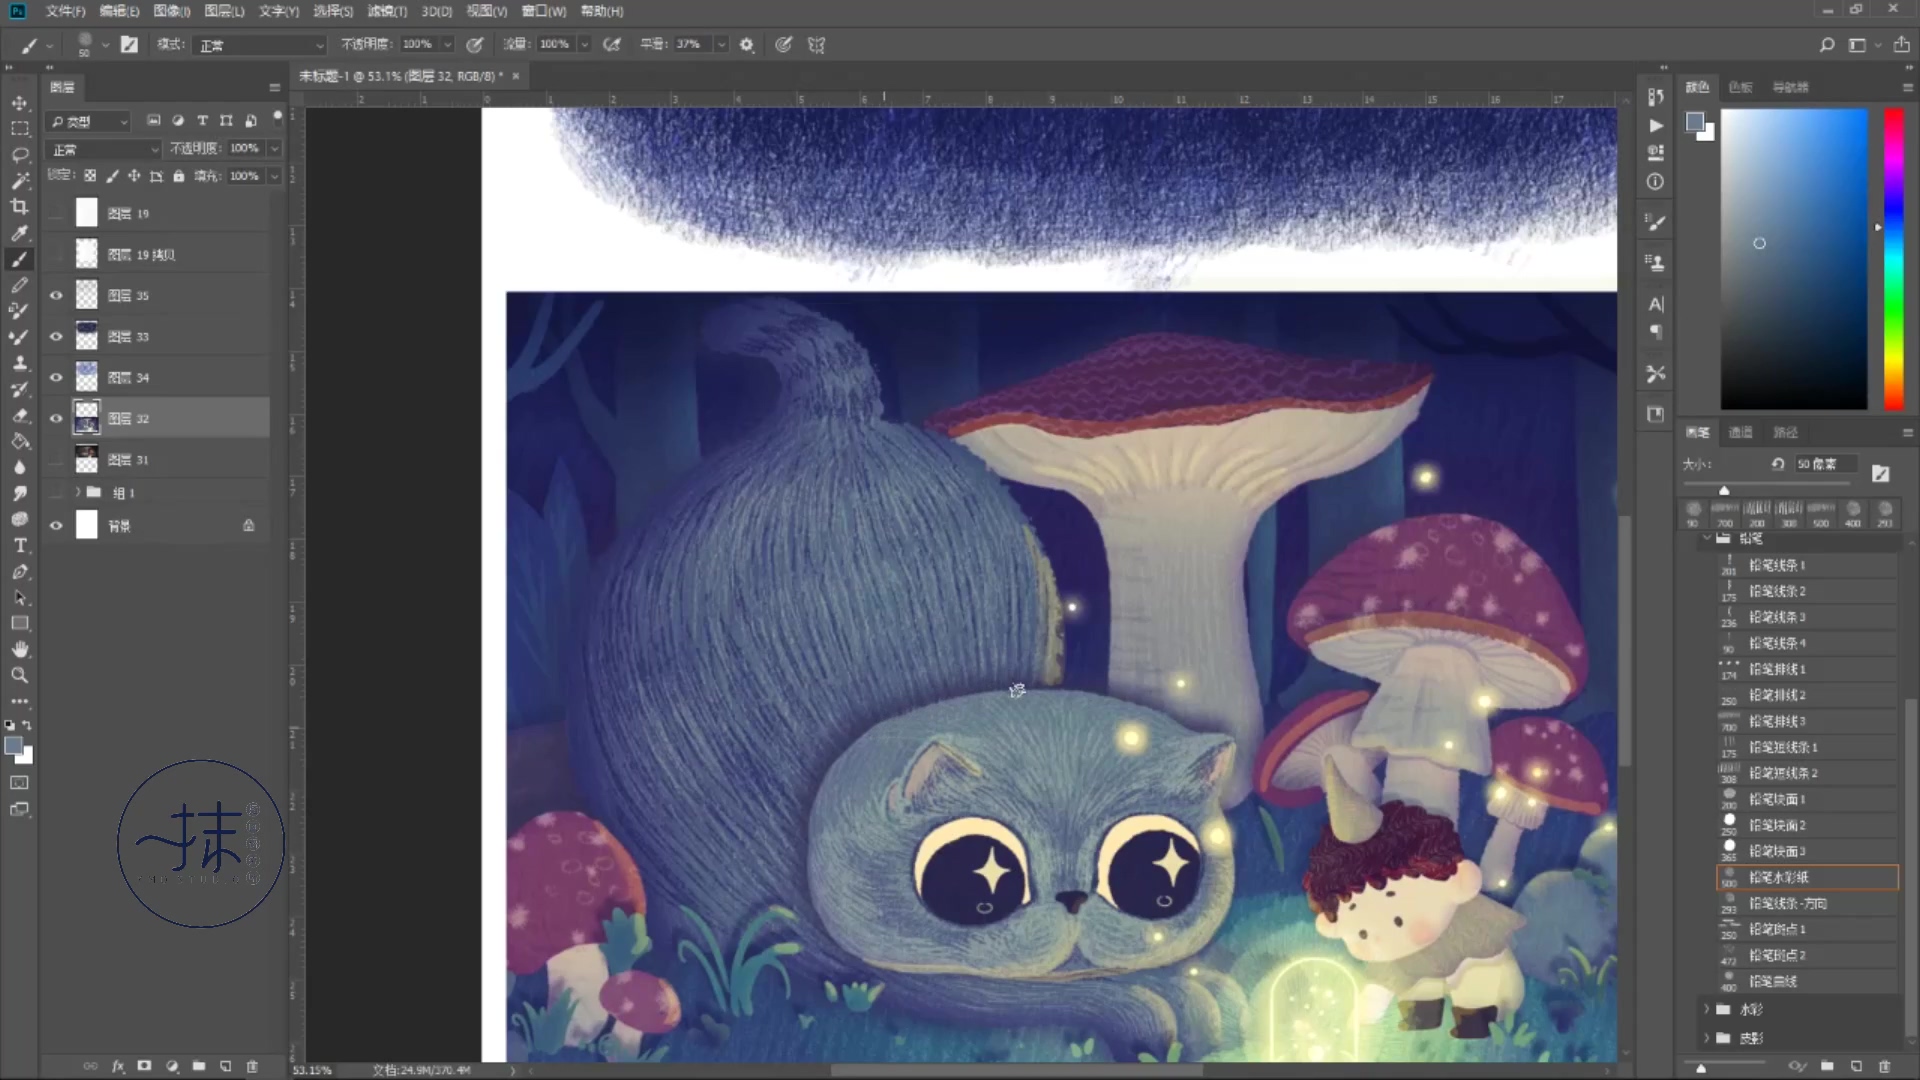Expand group 1 in layers panel
Screen dimensions: 1920x1080
pos(78,492)
